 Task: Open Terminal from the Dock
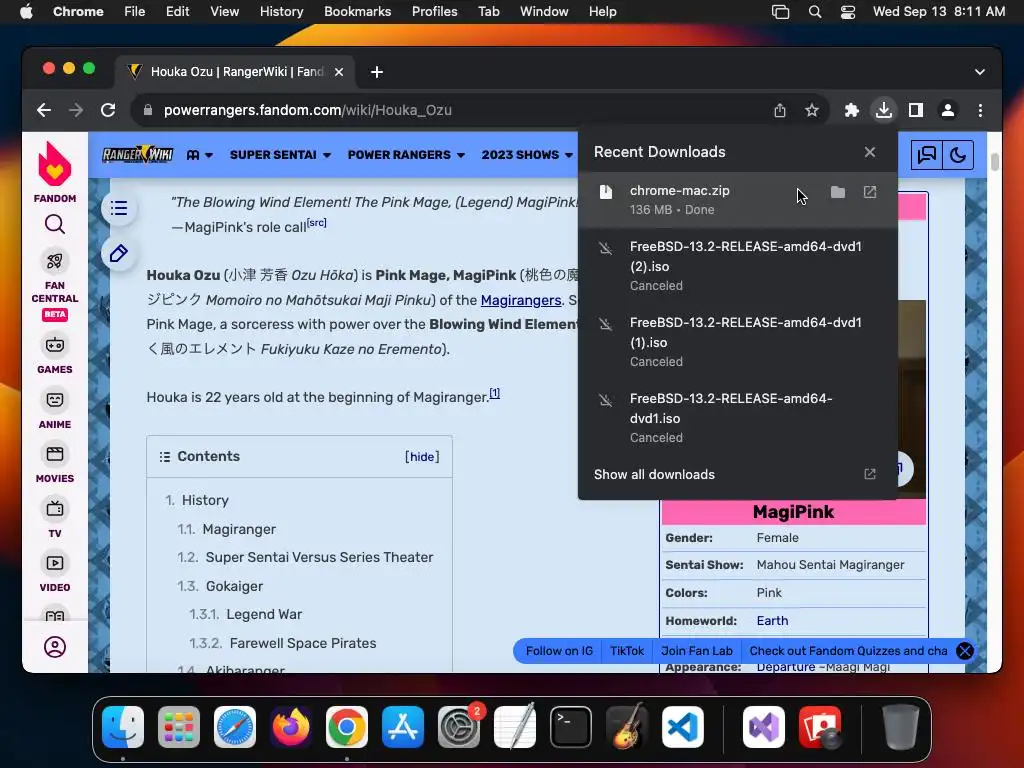(571, 727)
